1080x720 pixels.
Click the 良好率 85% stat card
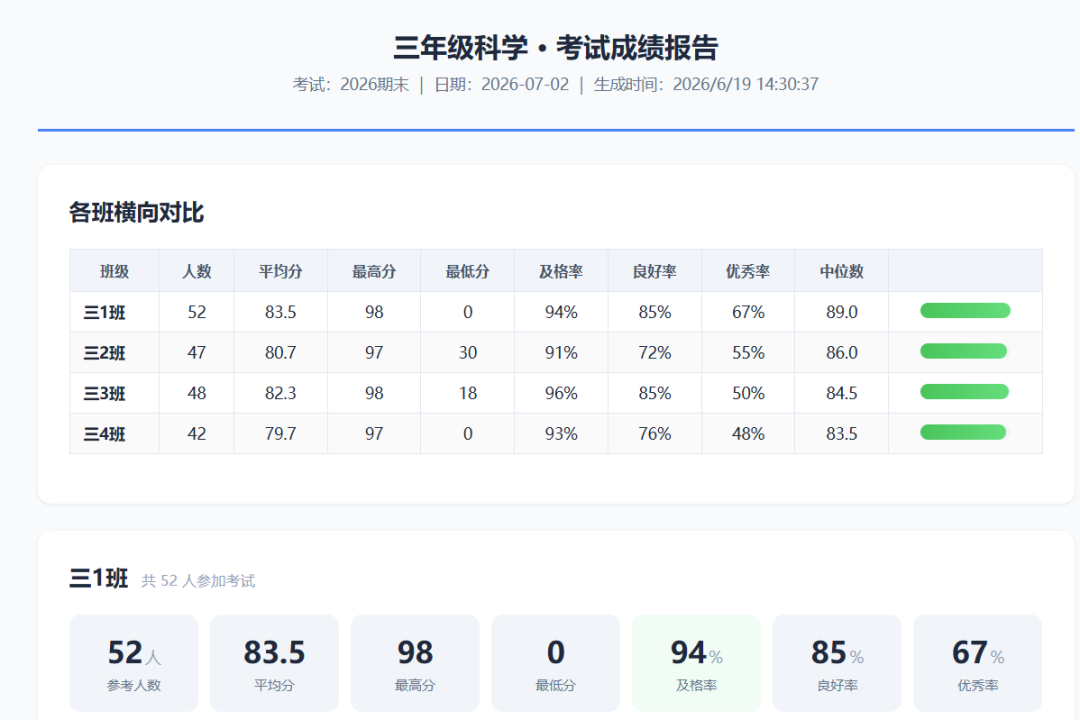837,663
